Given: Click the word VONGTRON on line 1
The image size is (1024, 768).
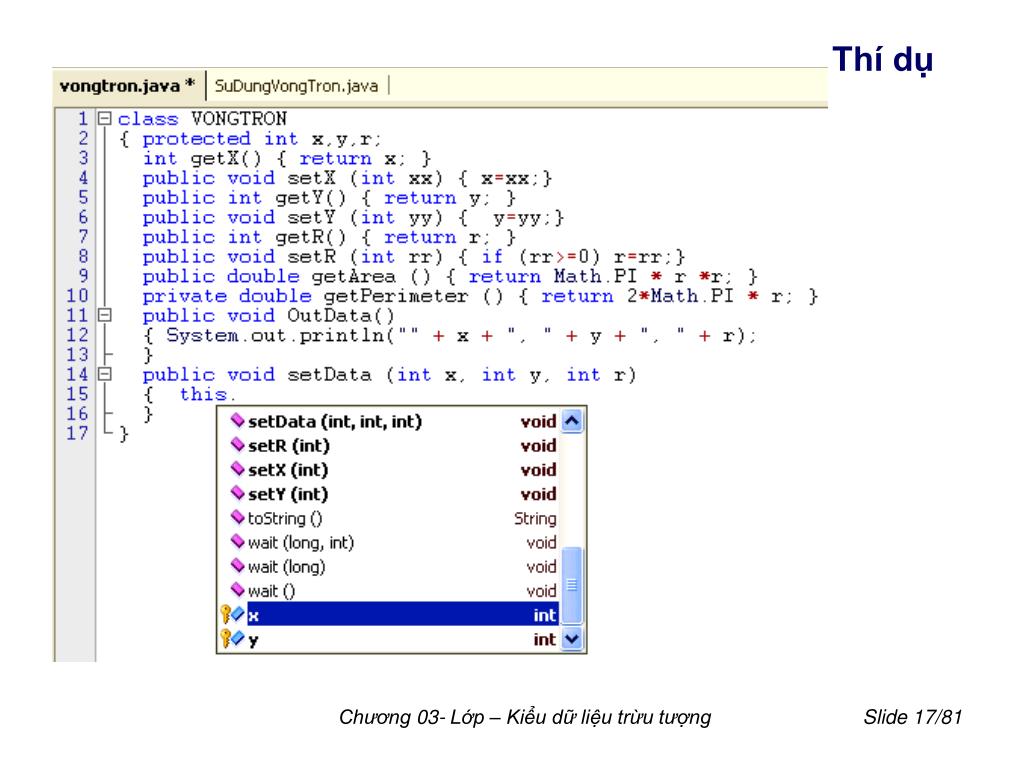Looking at the screenshot, I should 238,119.
